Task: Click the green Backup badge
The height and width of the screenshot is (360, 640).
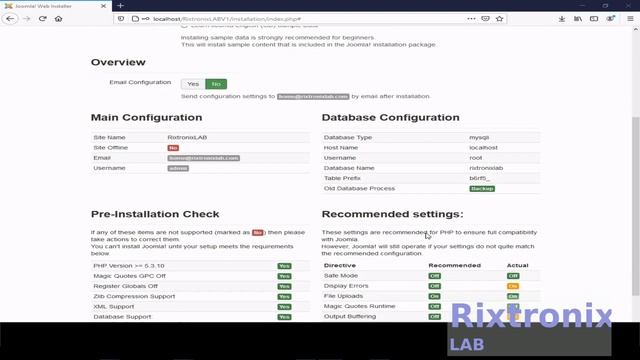Action: [482, 189]
